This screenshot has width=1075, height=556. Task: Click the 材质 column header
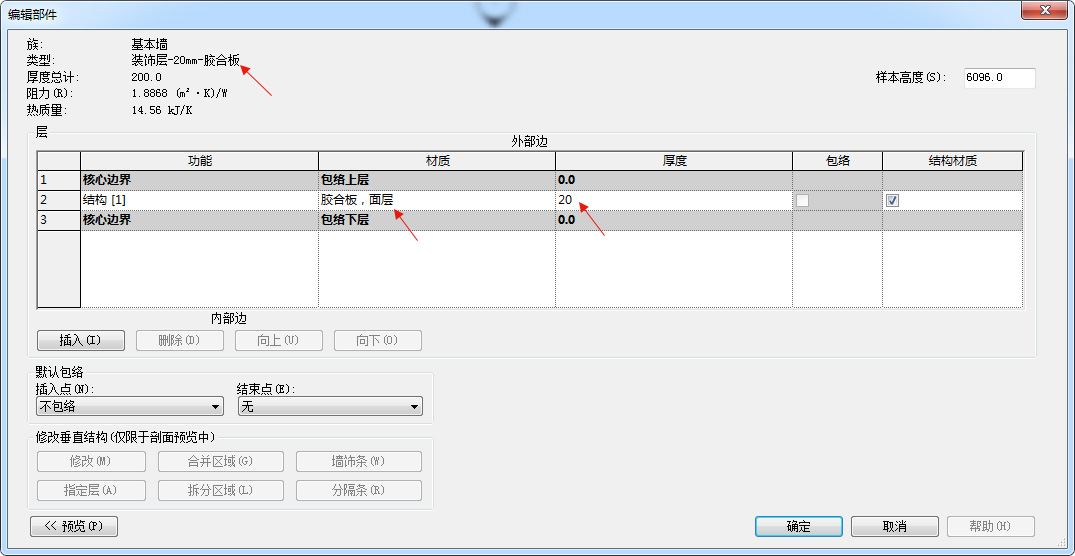click(x=436, y=161)
